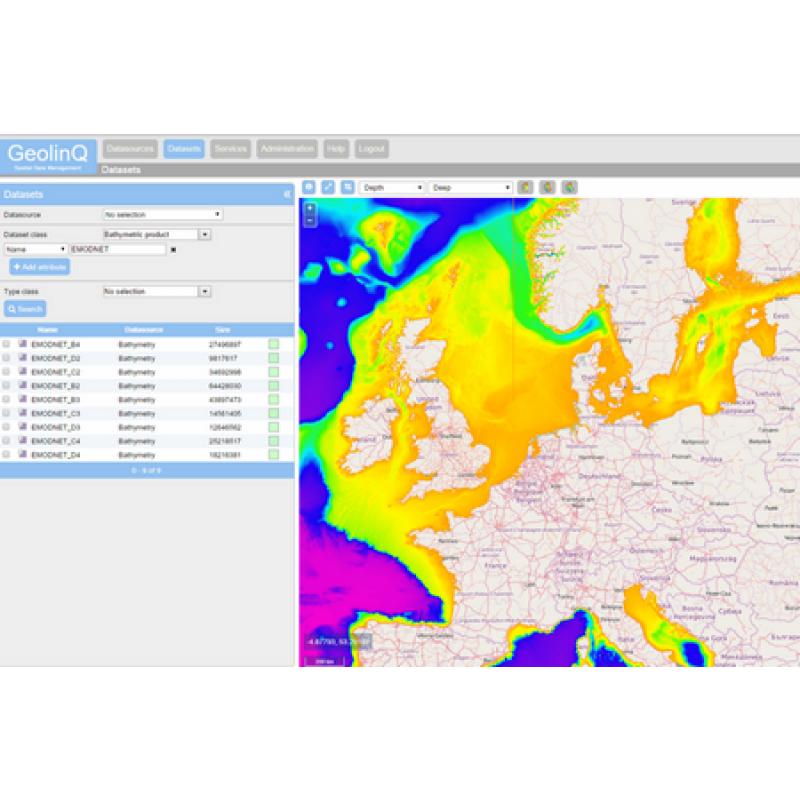
Task: Open the Type class combo box
Action: pyautogui.click(x=205, y=291)
